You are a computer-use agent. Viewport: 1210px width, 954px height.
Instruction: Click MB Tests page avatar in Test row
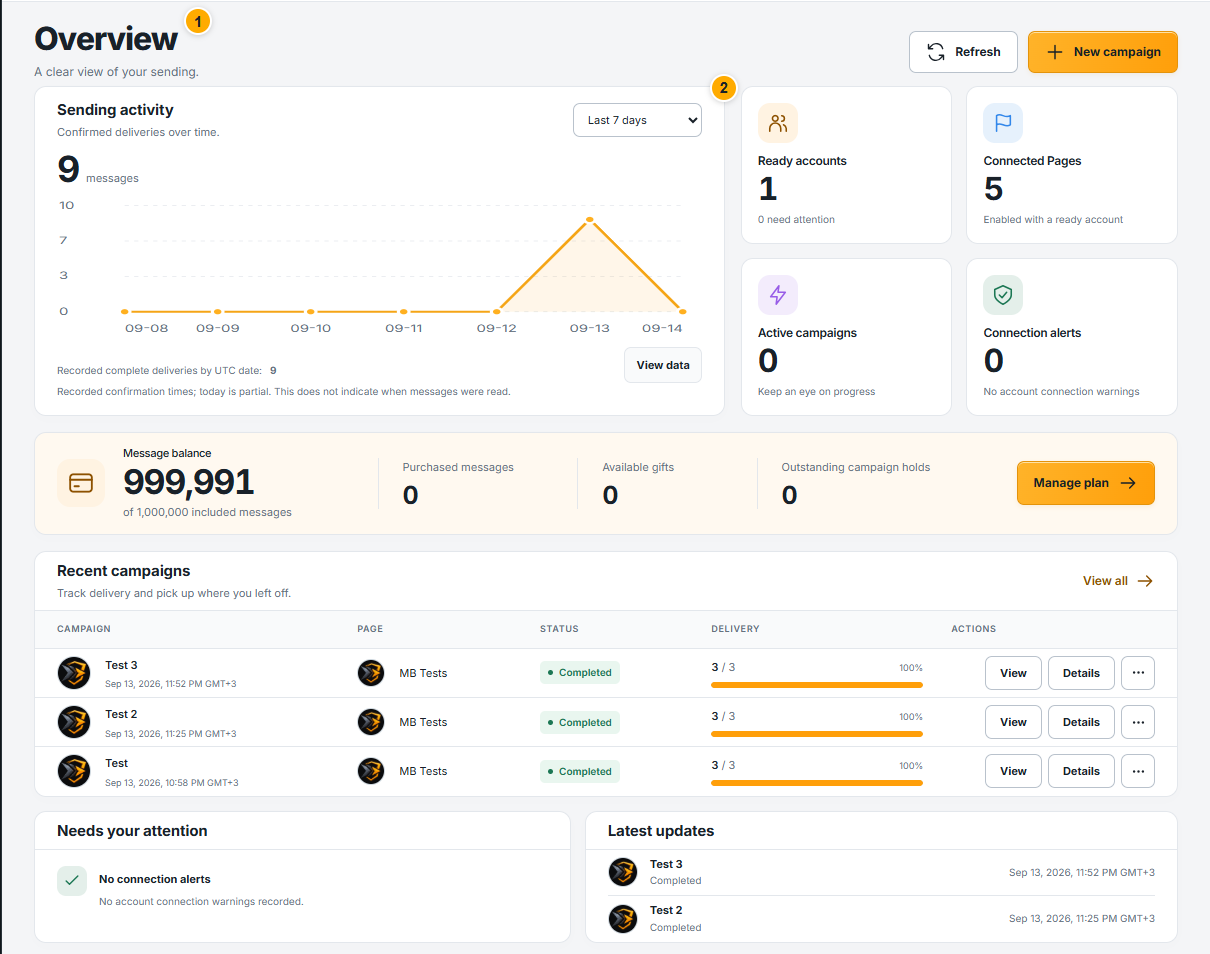[371, 771]
